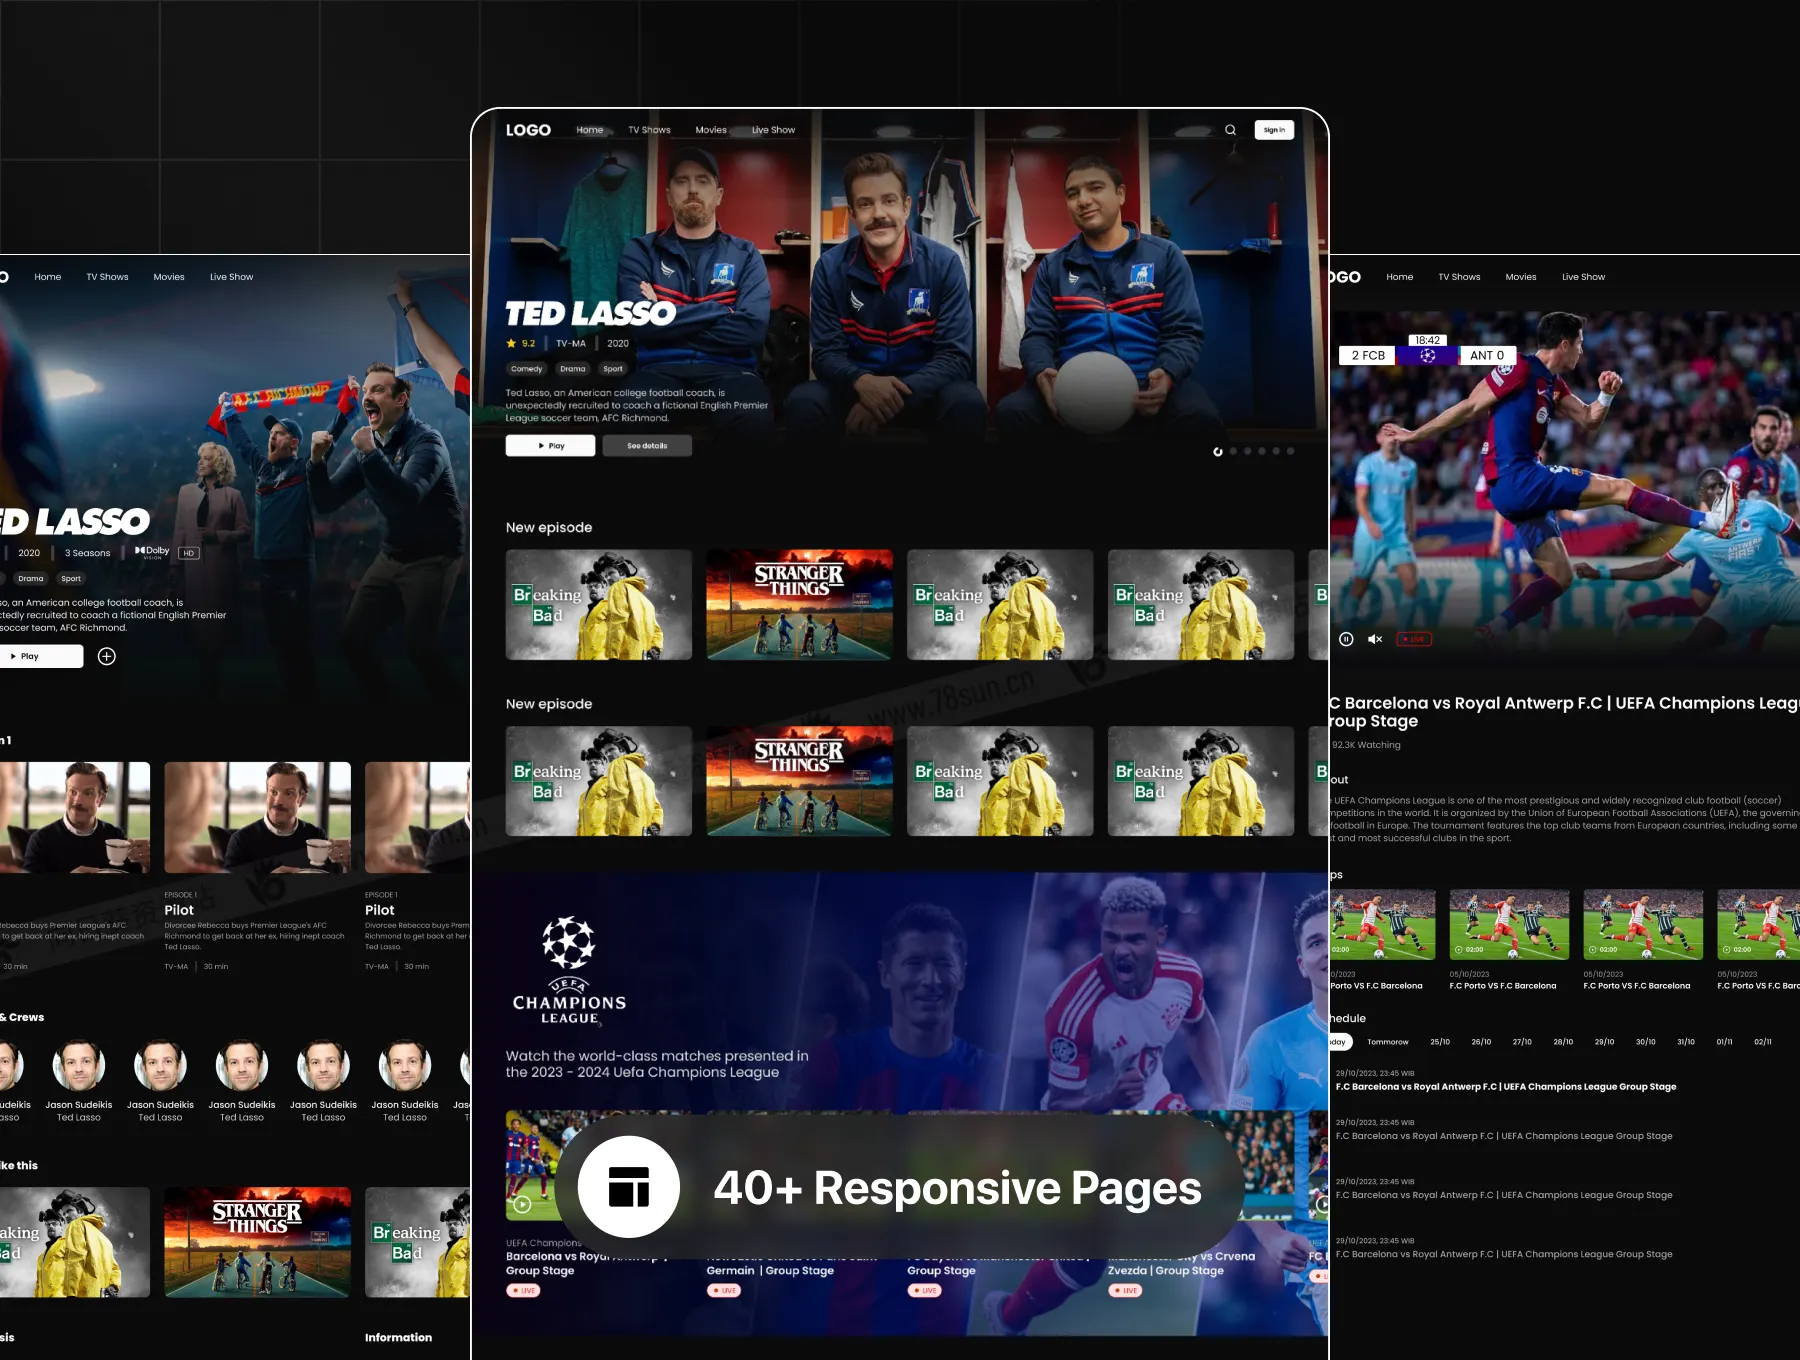Switch schedule to 27/10 date

(1521, 1042)
